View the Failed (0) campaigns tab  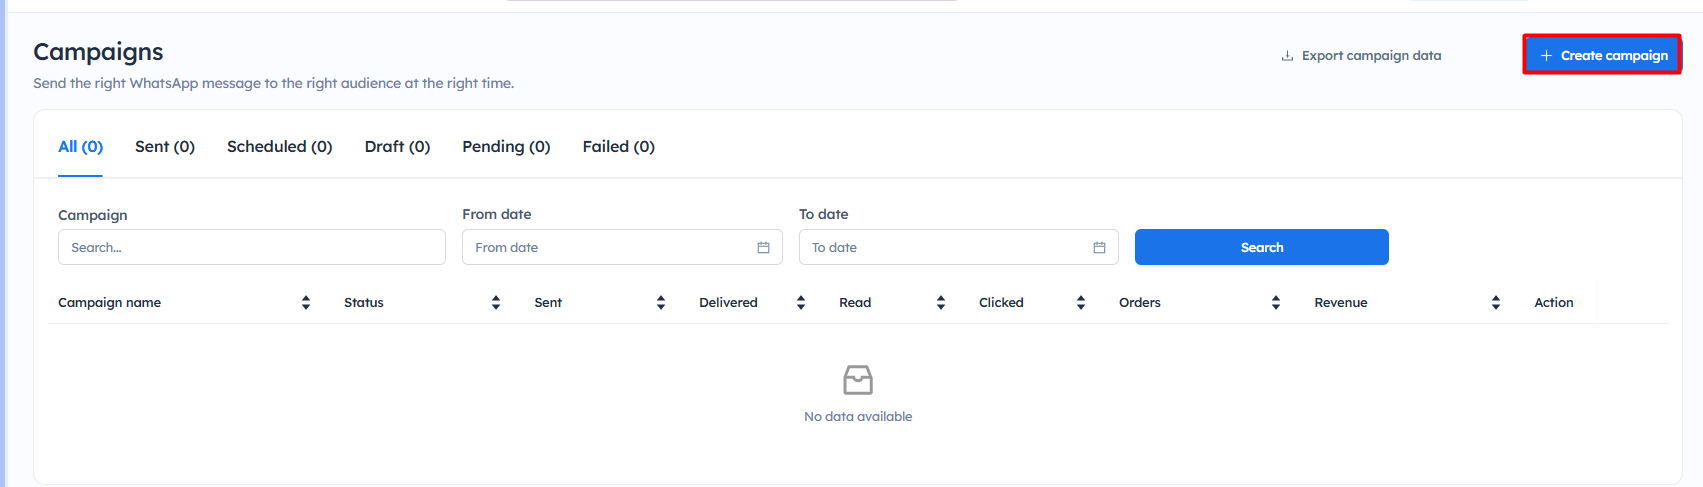pyautogui.click(x=618, y=147)
